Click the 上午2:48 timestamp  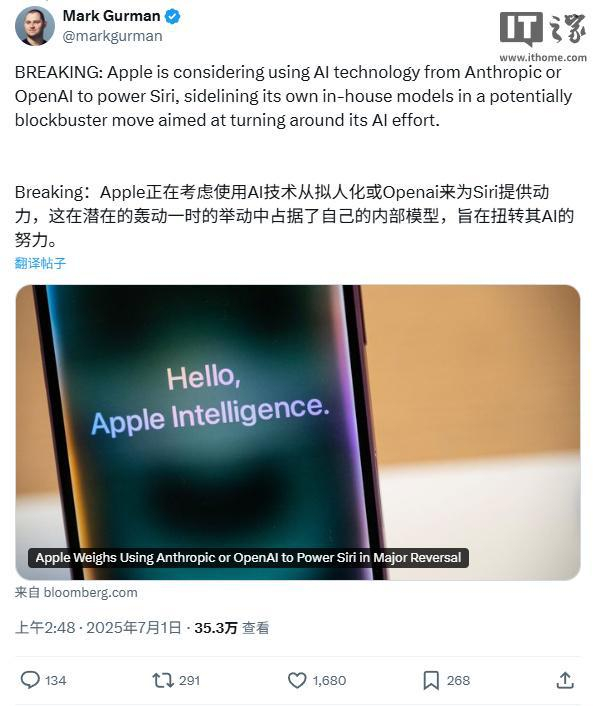pyautogui.click(x=45, y=628)
